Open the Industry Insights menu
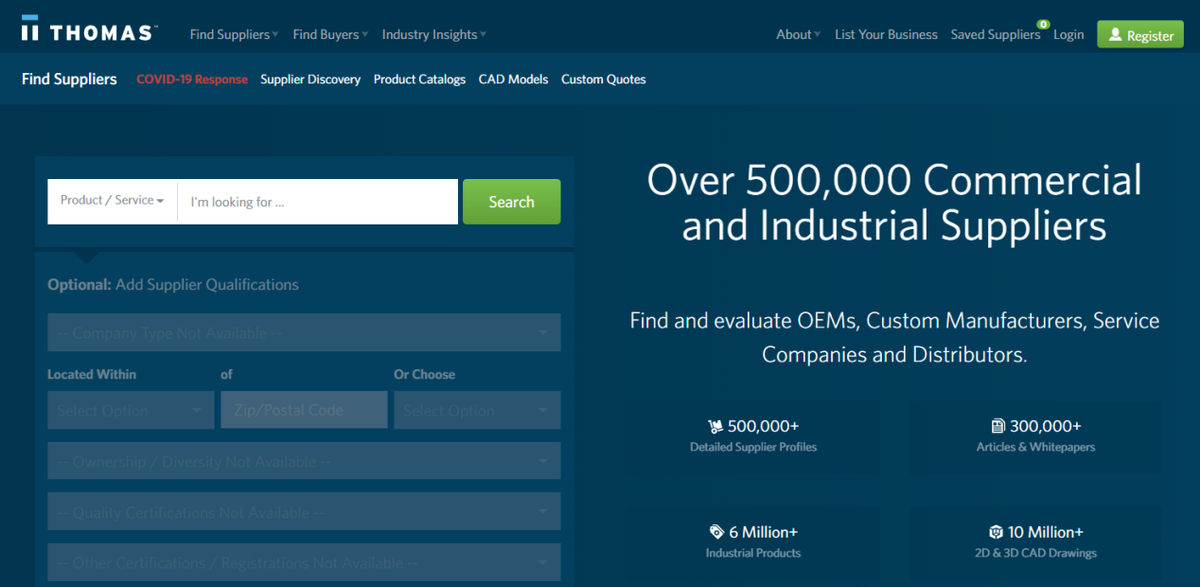This screenshot has height=587, width=1200. 434,35
